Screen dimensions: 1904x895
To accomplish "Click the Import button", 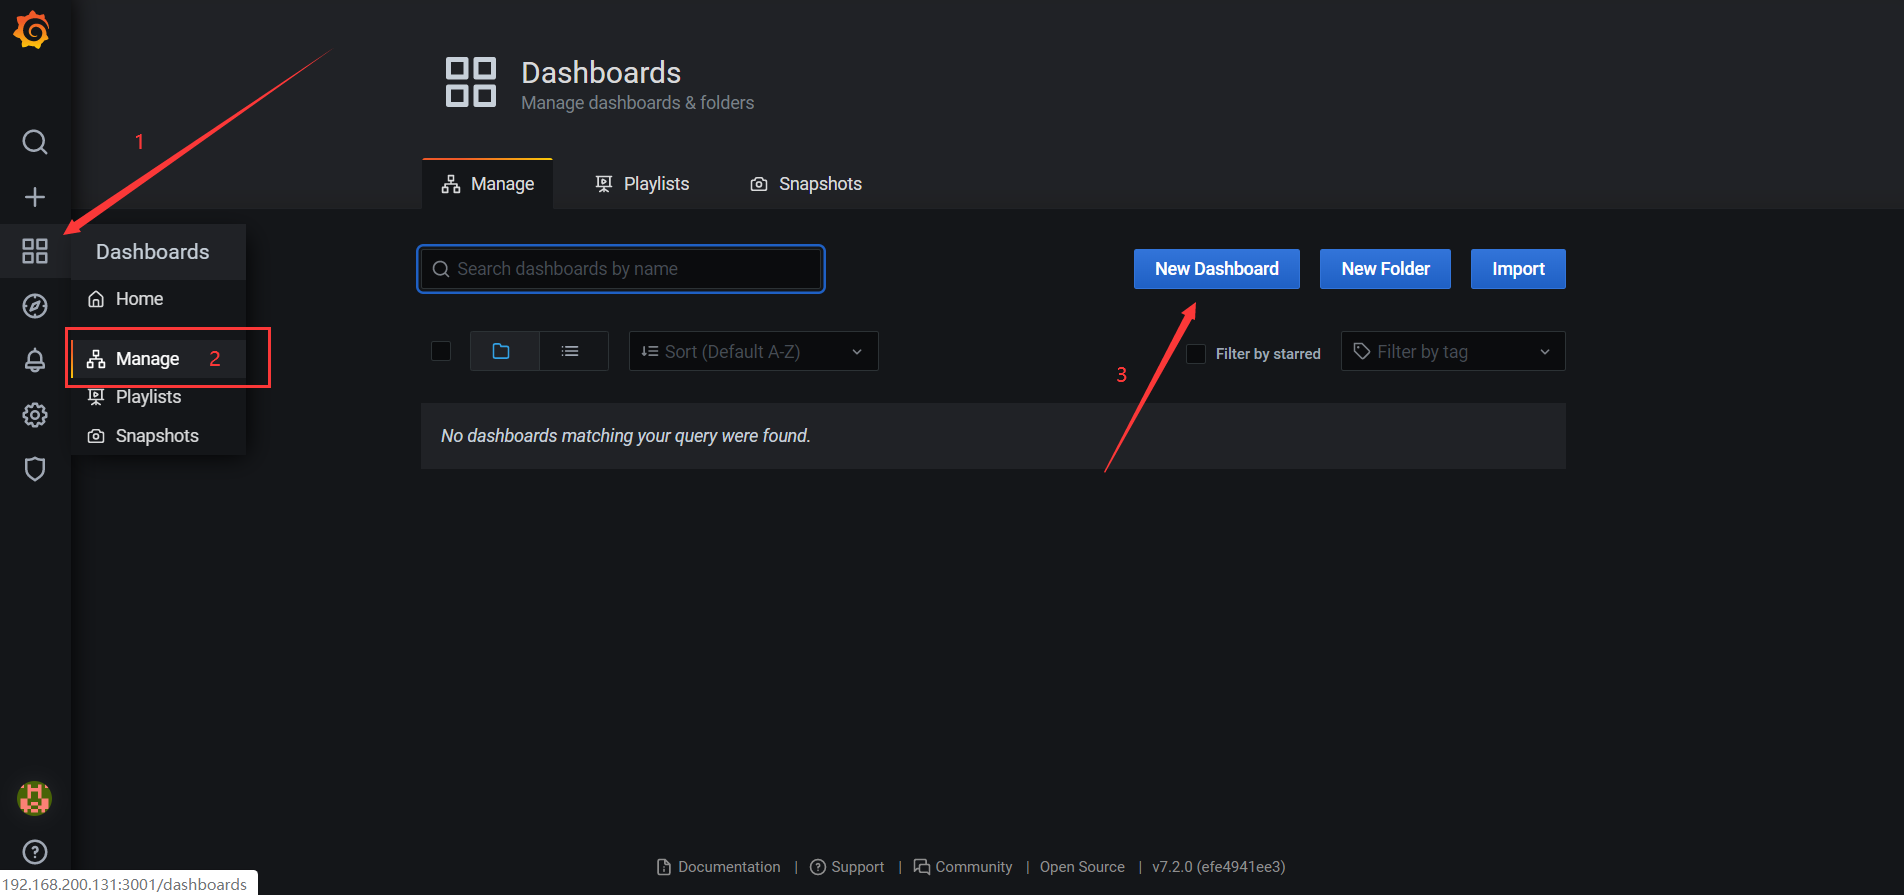I will point(1517,269).
